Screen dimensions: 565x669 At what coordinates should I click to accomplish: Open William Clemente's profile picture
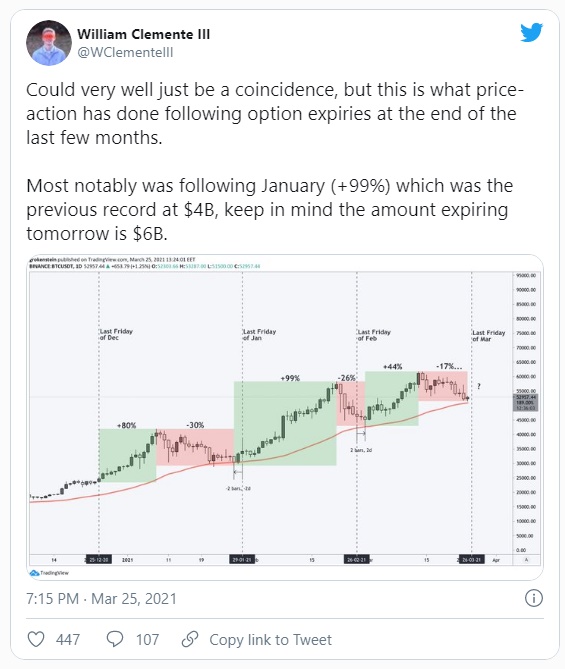click(49, 43)
